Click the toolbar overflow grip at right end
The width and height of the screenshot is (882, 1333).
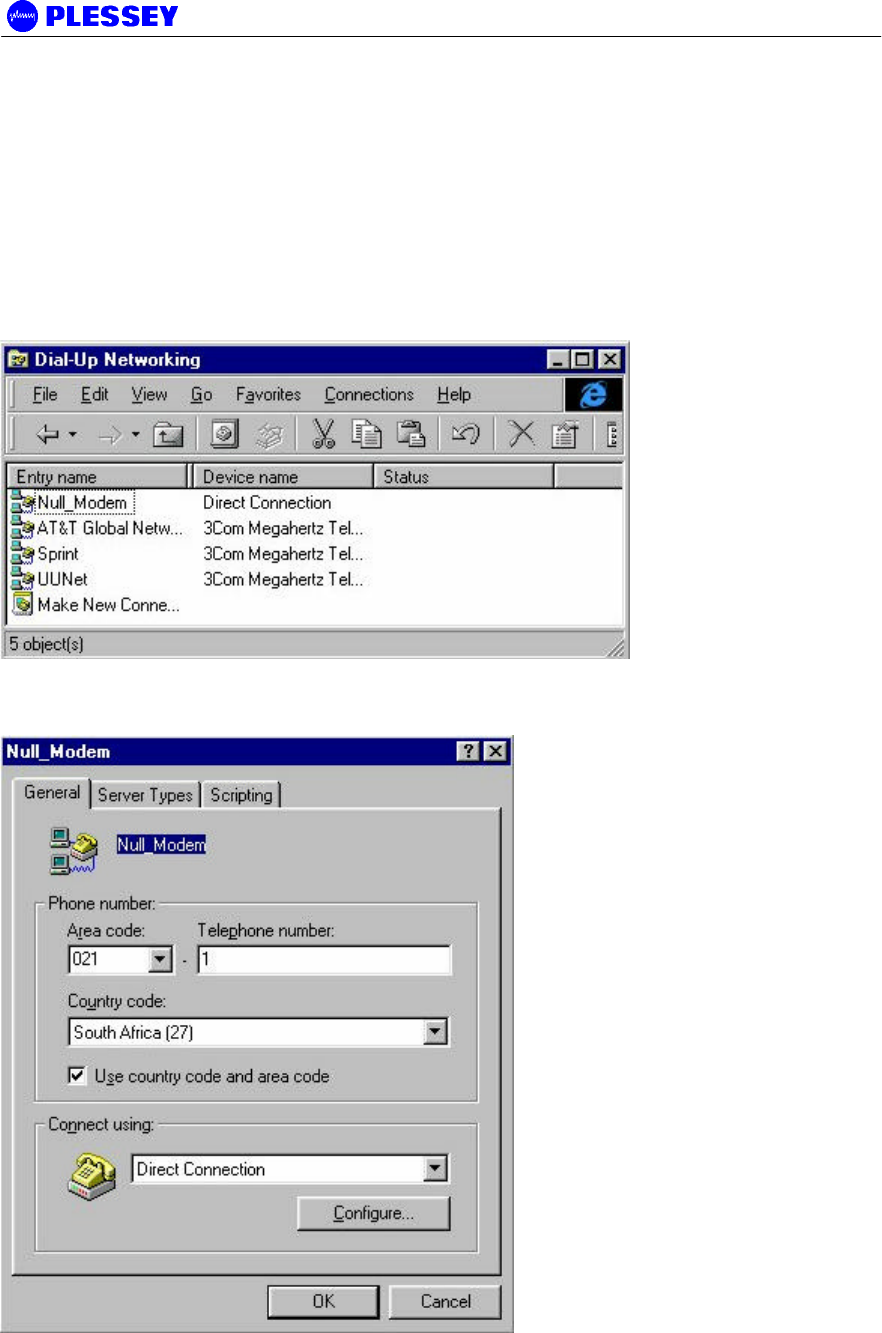click(612, 434)
